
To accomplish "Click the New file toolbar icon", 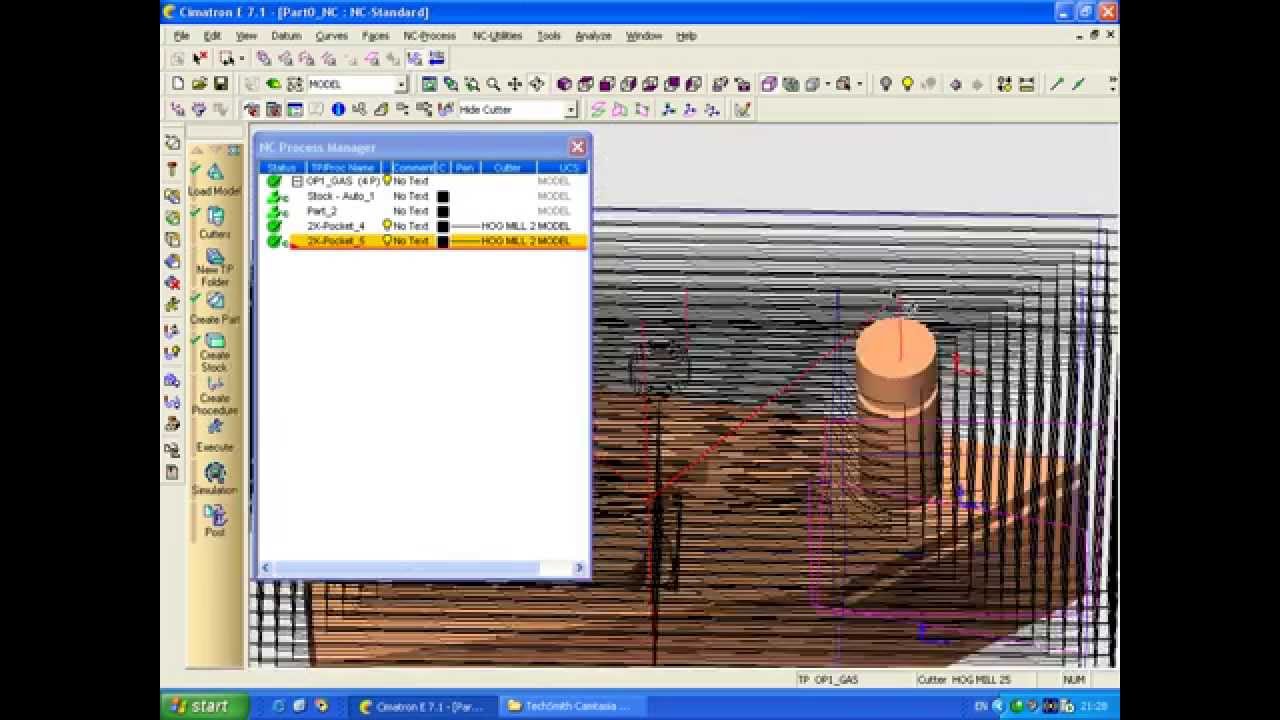I will pos(178,84).
